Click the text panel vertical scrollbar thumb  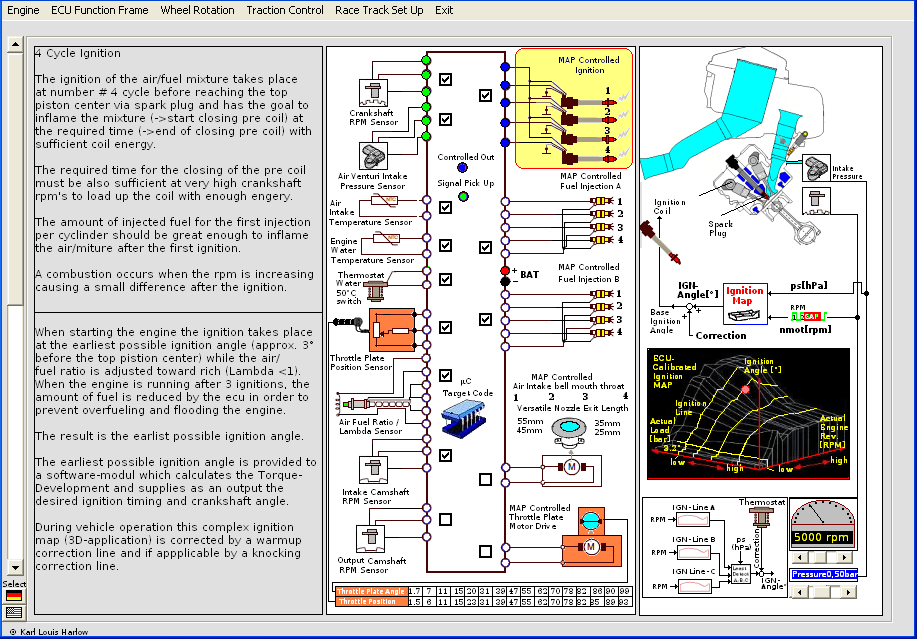click(x=15, y=179)
